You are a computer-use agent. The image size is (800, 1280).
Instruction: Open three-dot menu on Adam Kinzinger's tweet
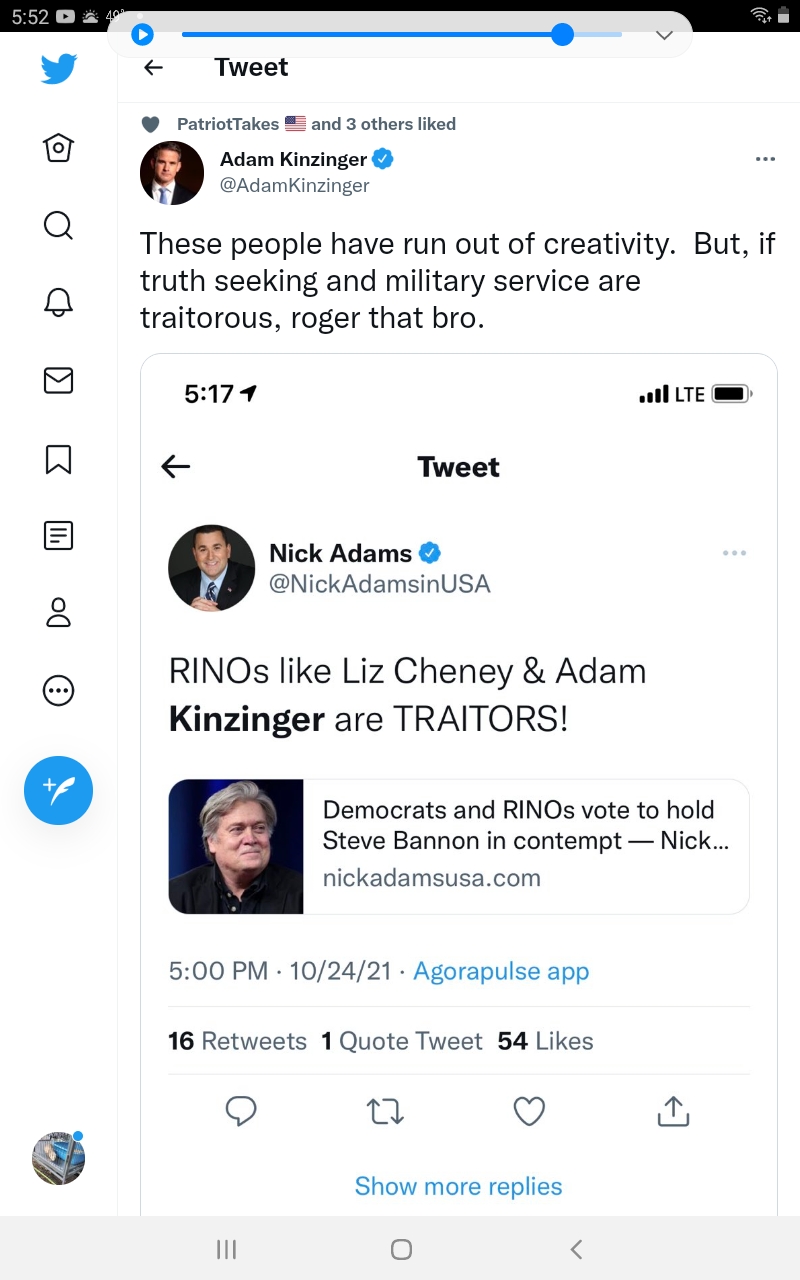(765, 159)
